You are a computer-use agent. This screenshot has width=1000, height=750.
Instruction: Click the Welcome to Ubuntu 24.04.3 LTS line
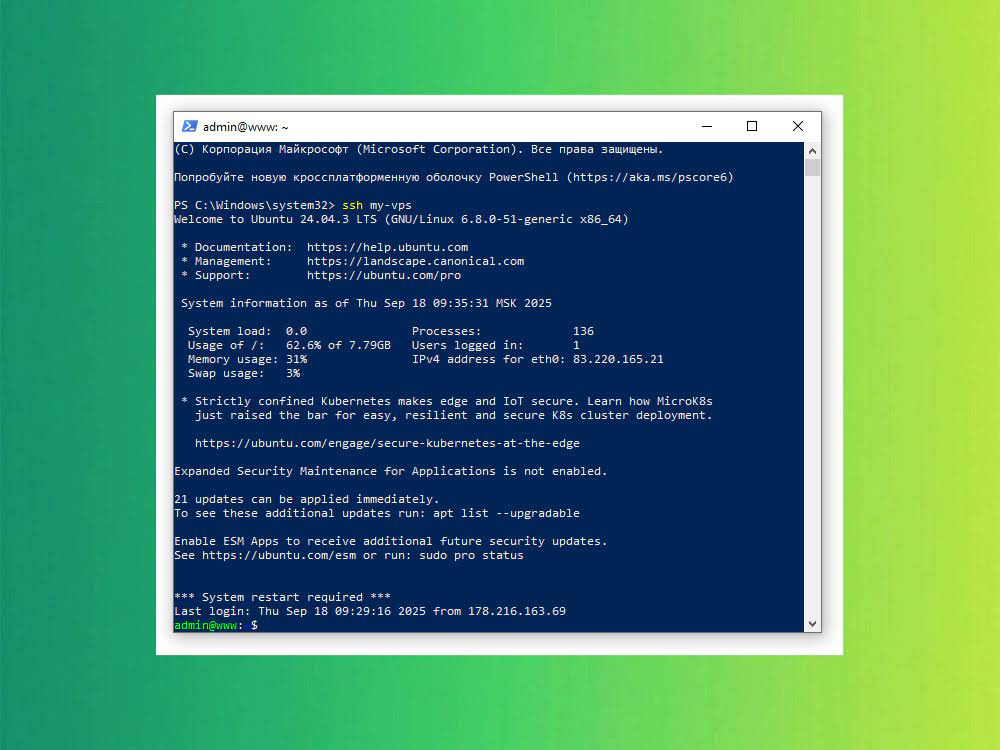[x=401, y=219]
